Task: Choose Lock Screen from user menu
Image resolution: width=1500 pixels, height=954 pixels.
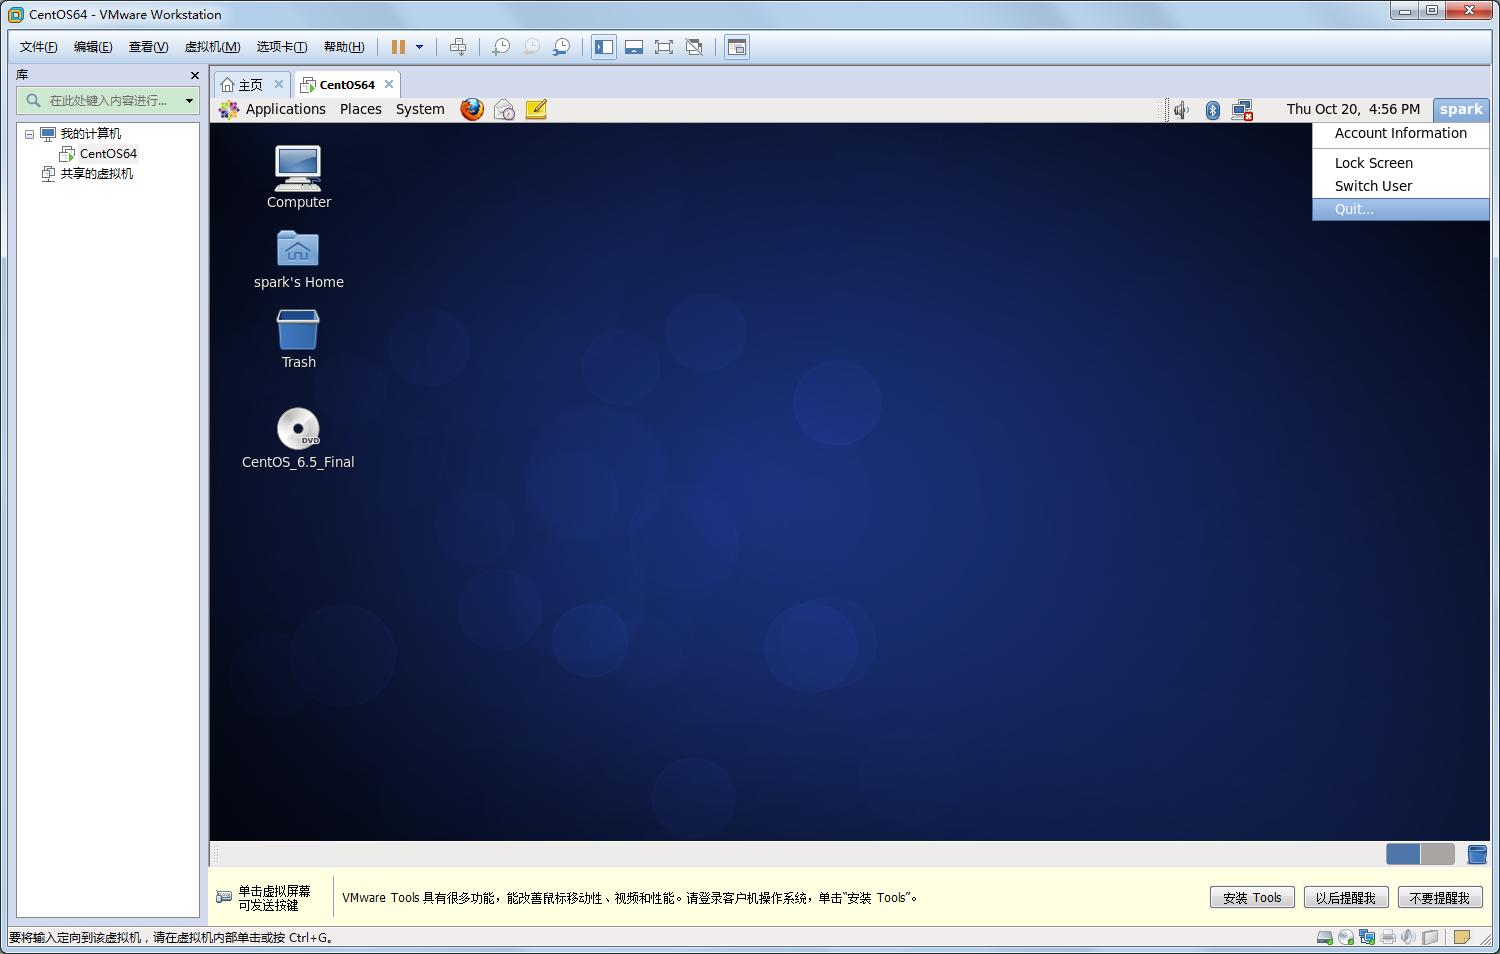Action: tap(1401, 163)
